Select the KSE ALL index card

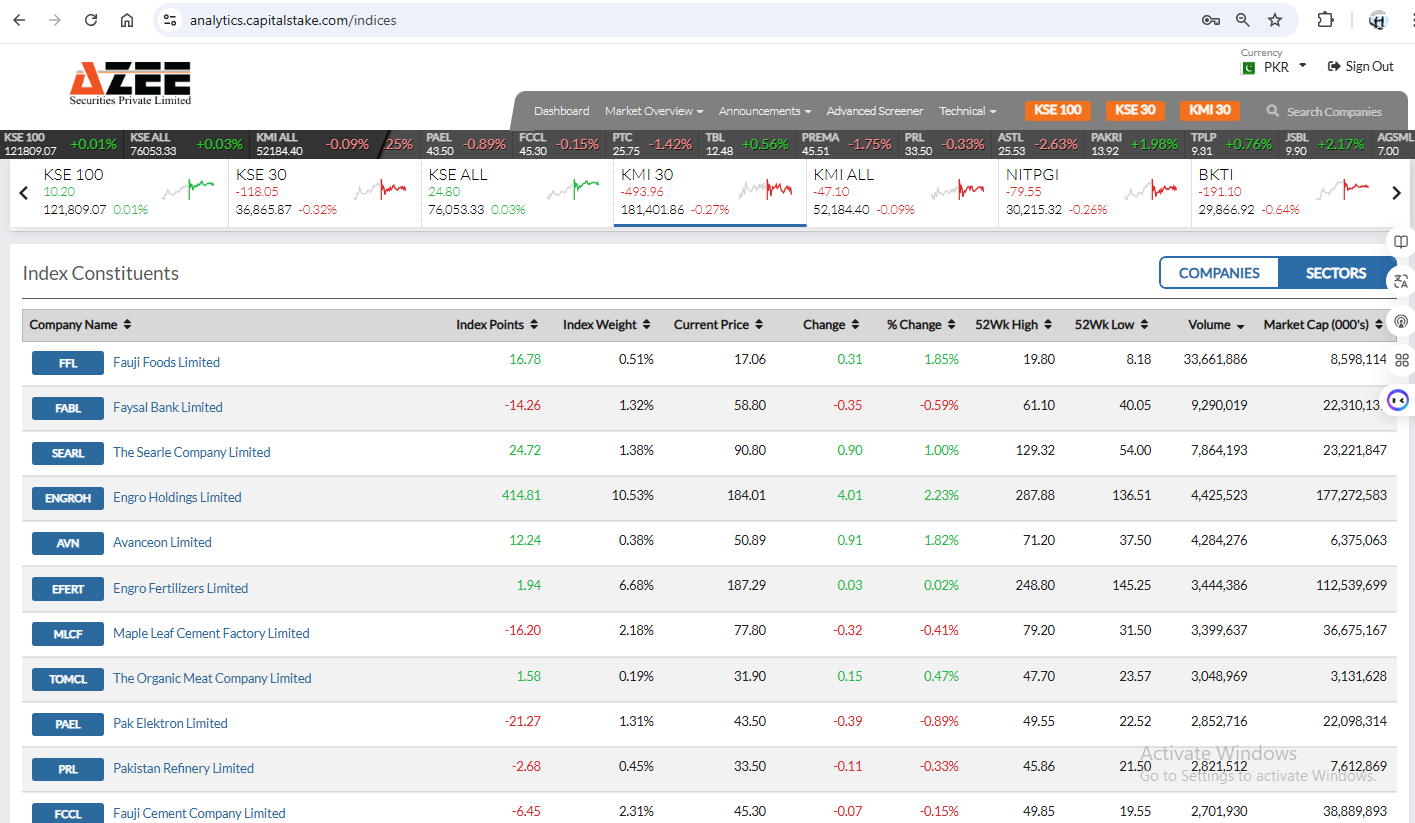517,192
